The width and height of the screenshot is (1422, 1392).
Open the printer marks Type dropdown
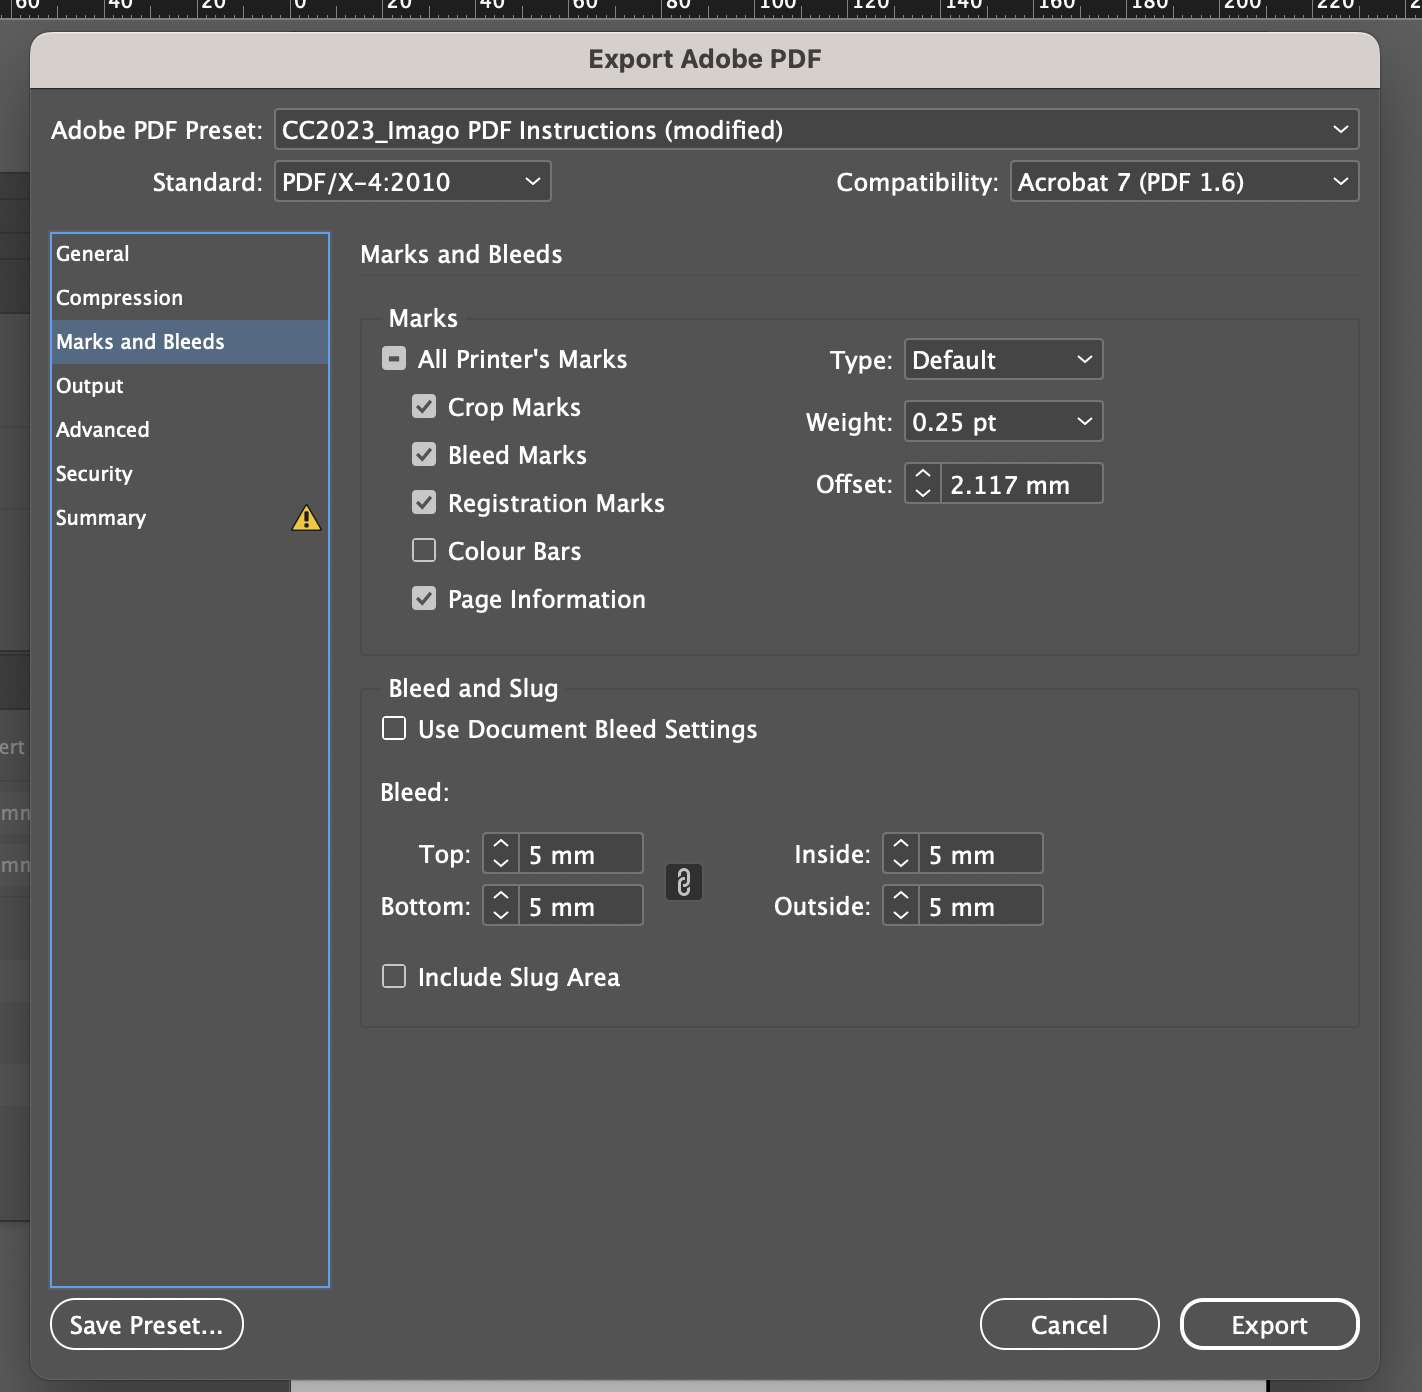[1002, 359]
